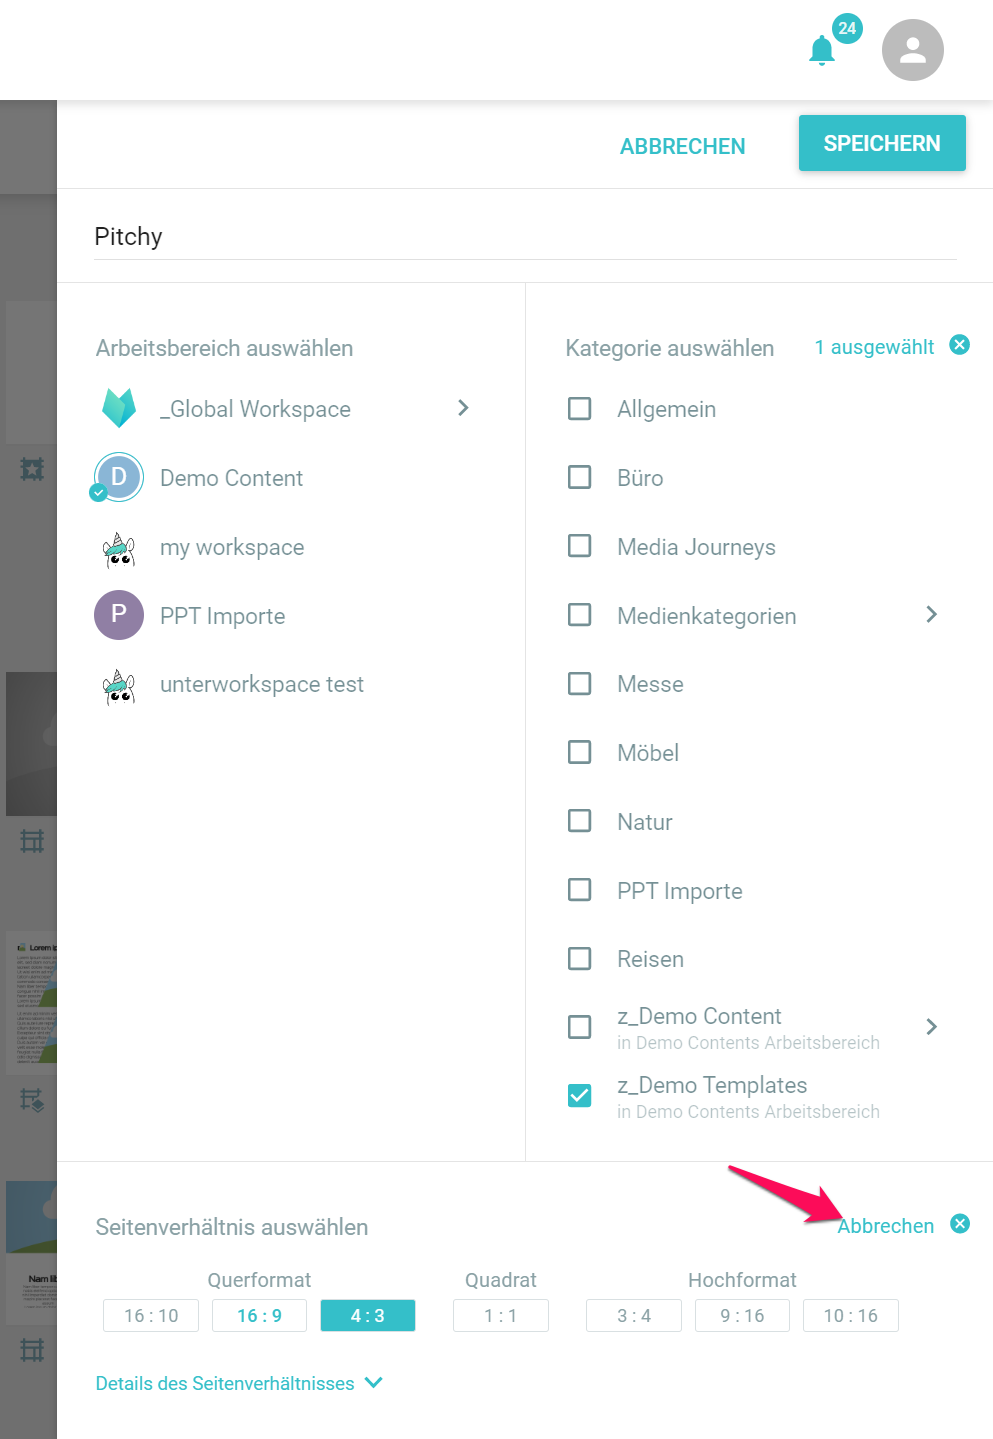The height and width of the screenshot is (1439, 993).
Task: Open the notifications bell icon
Action: pyautogui.click(x=822, y=50)
